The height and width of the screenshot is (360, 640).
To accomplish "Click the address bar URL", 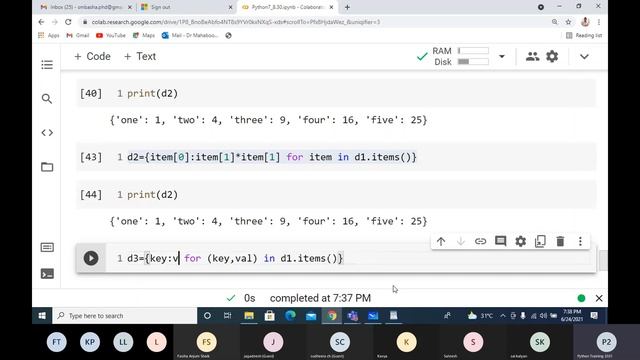I will point(236,22).
